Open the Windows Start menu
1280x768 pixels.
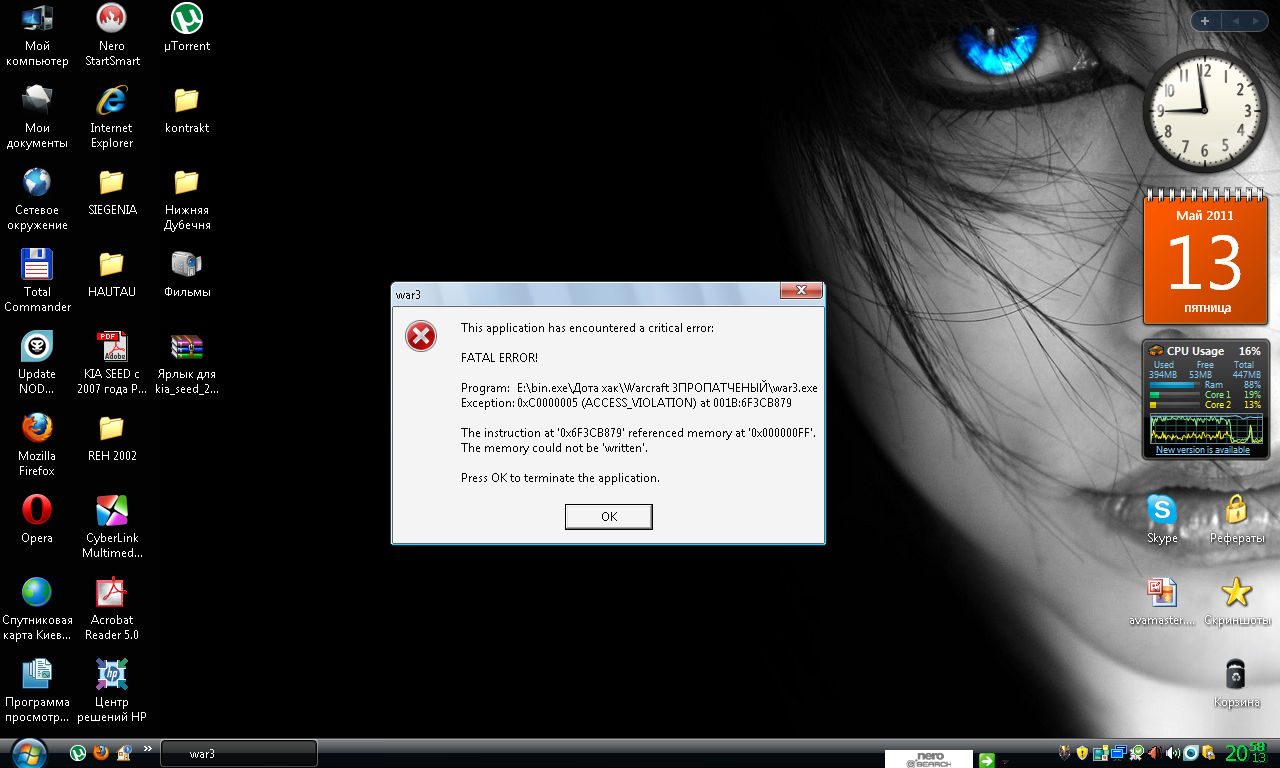coord(28,753)
